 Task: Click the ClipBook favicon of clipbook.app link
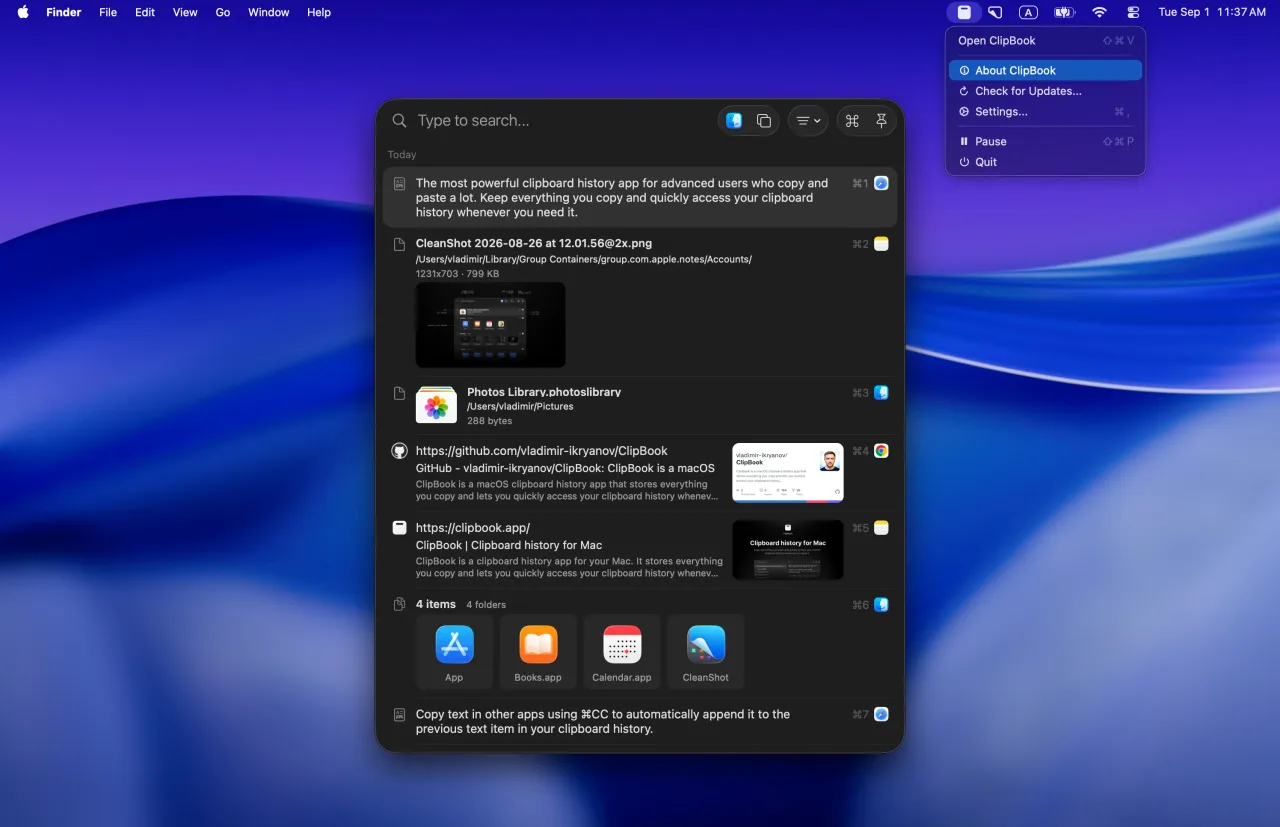399,527
